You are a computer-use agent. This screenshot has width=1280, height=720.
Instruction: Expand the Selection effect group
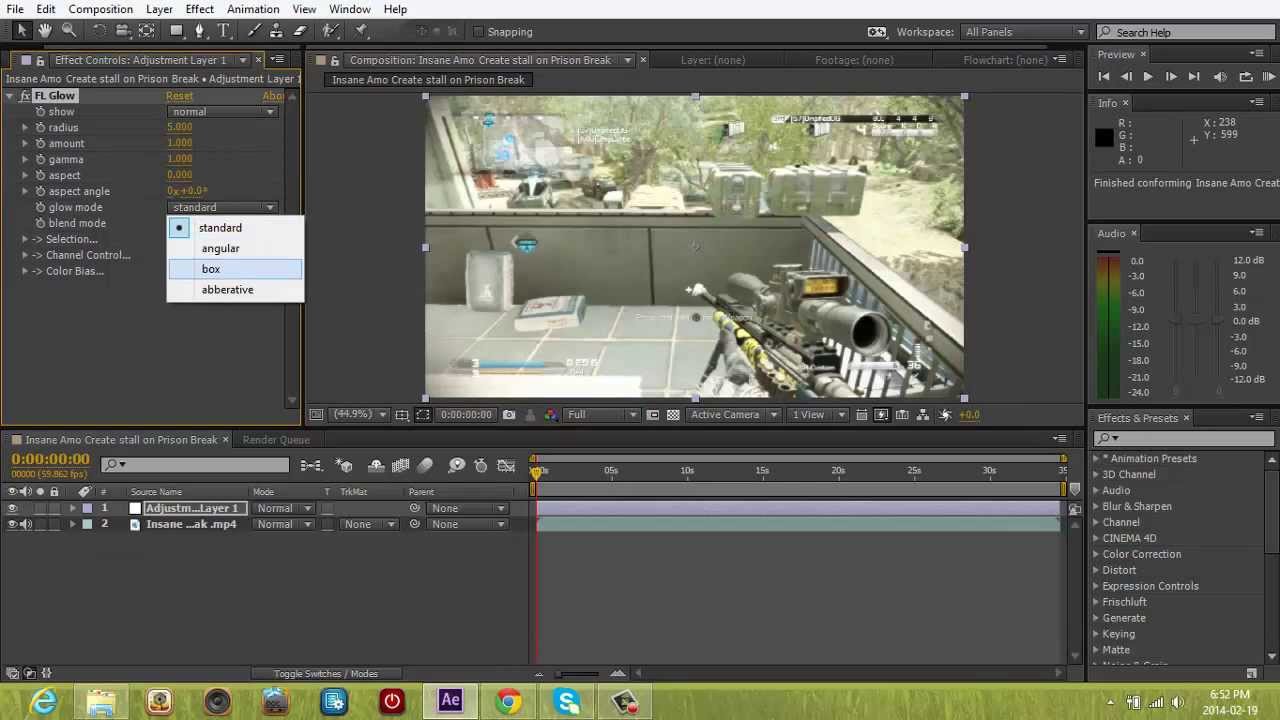25,240
